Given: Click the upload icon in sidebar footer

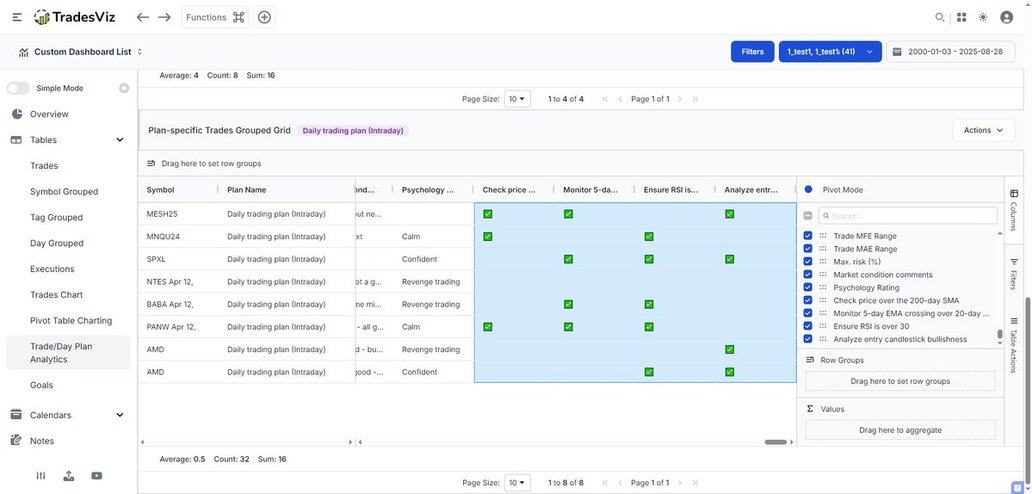Looking at the screenshot, I should (x=68, y=476).
